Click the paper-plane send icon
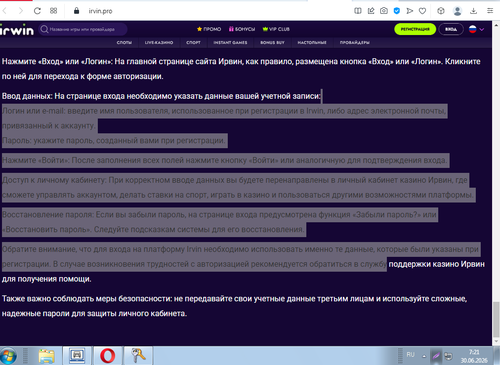This screenshot has width=500, height=365. click(x=410, y=11)
